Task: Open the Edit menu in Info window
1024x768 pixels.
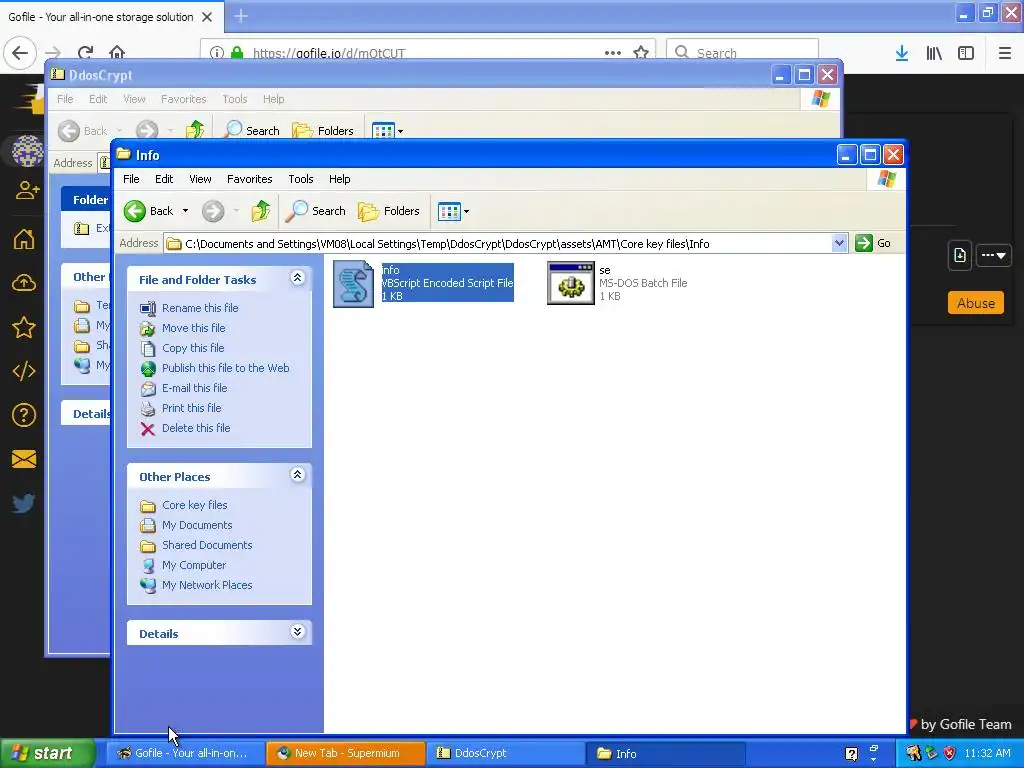Action: [164, 179]
